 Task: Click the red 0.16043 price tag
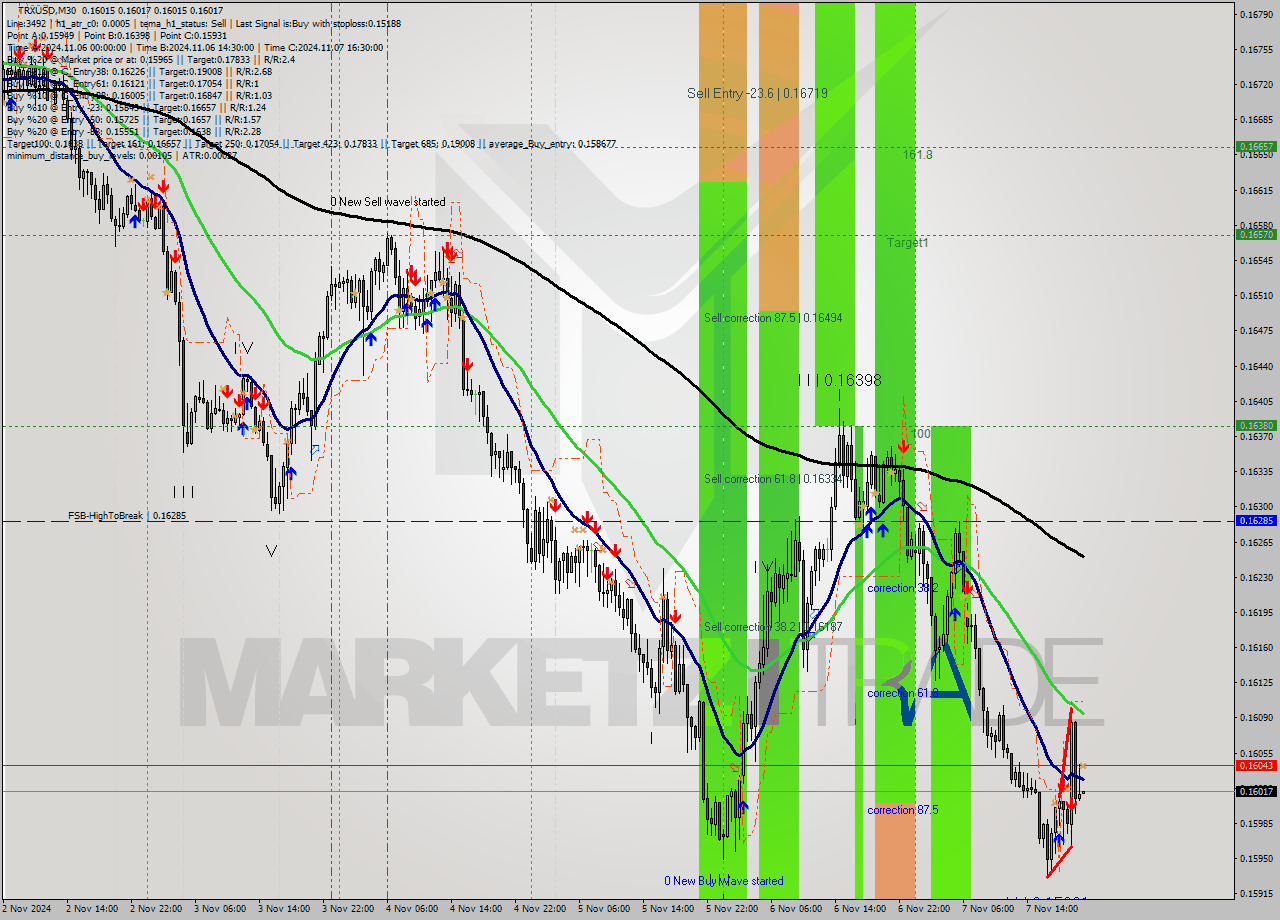click(1257, 765)
